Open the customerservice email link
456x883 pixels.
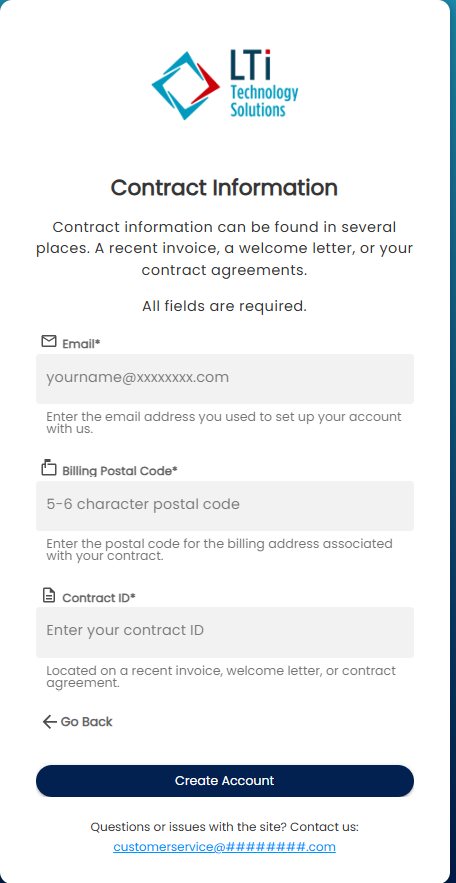tap(224, 846)
